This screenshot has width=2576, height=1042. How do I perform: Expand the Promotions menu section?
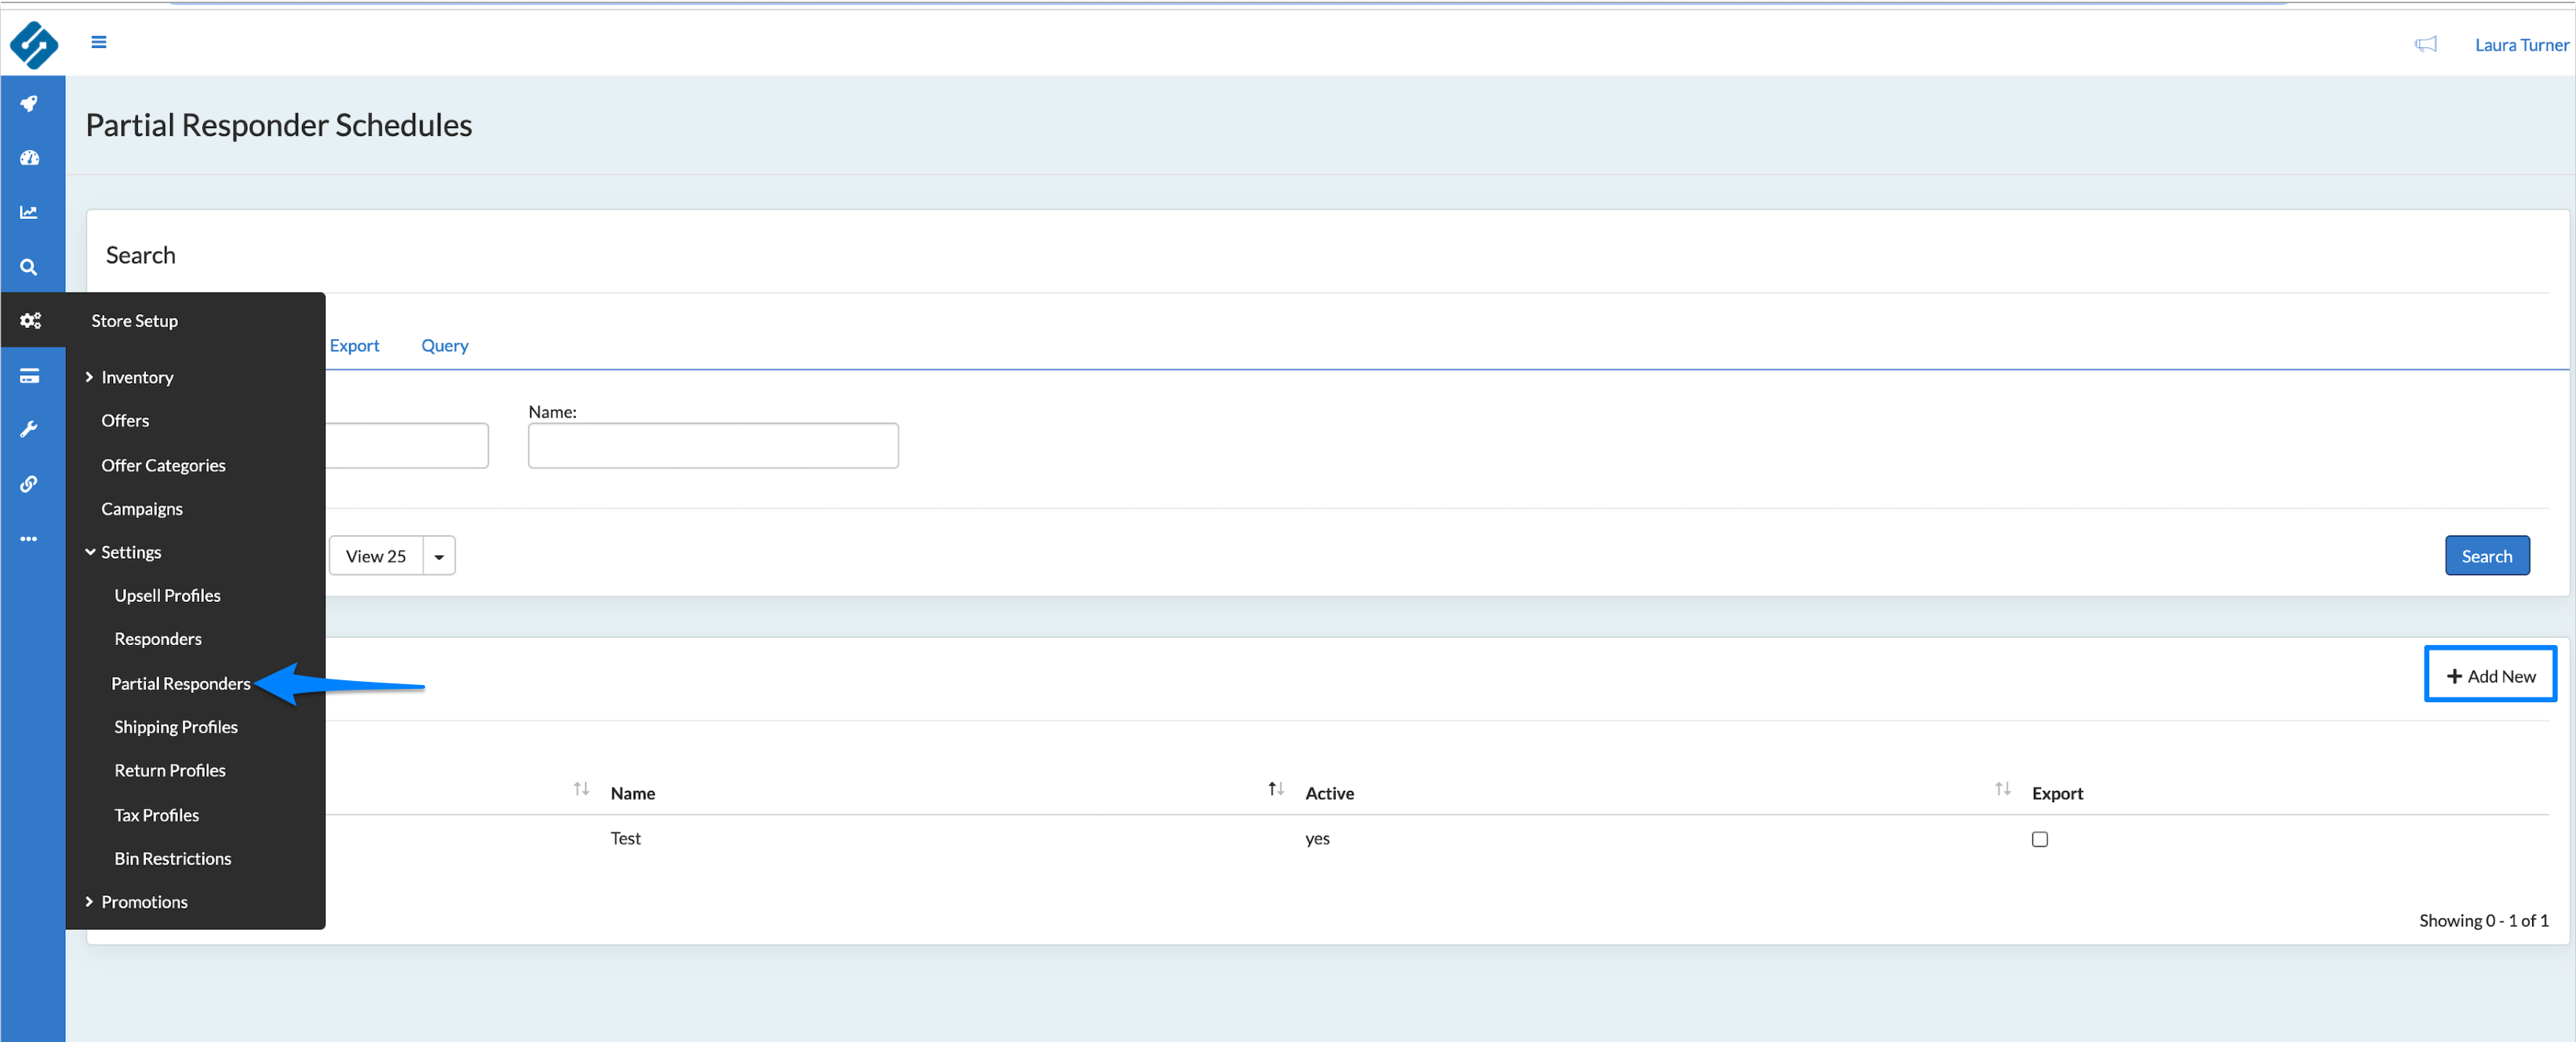[143, 902]
